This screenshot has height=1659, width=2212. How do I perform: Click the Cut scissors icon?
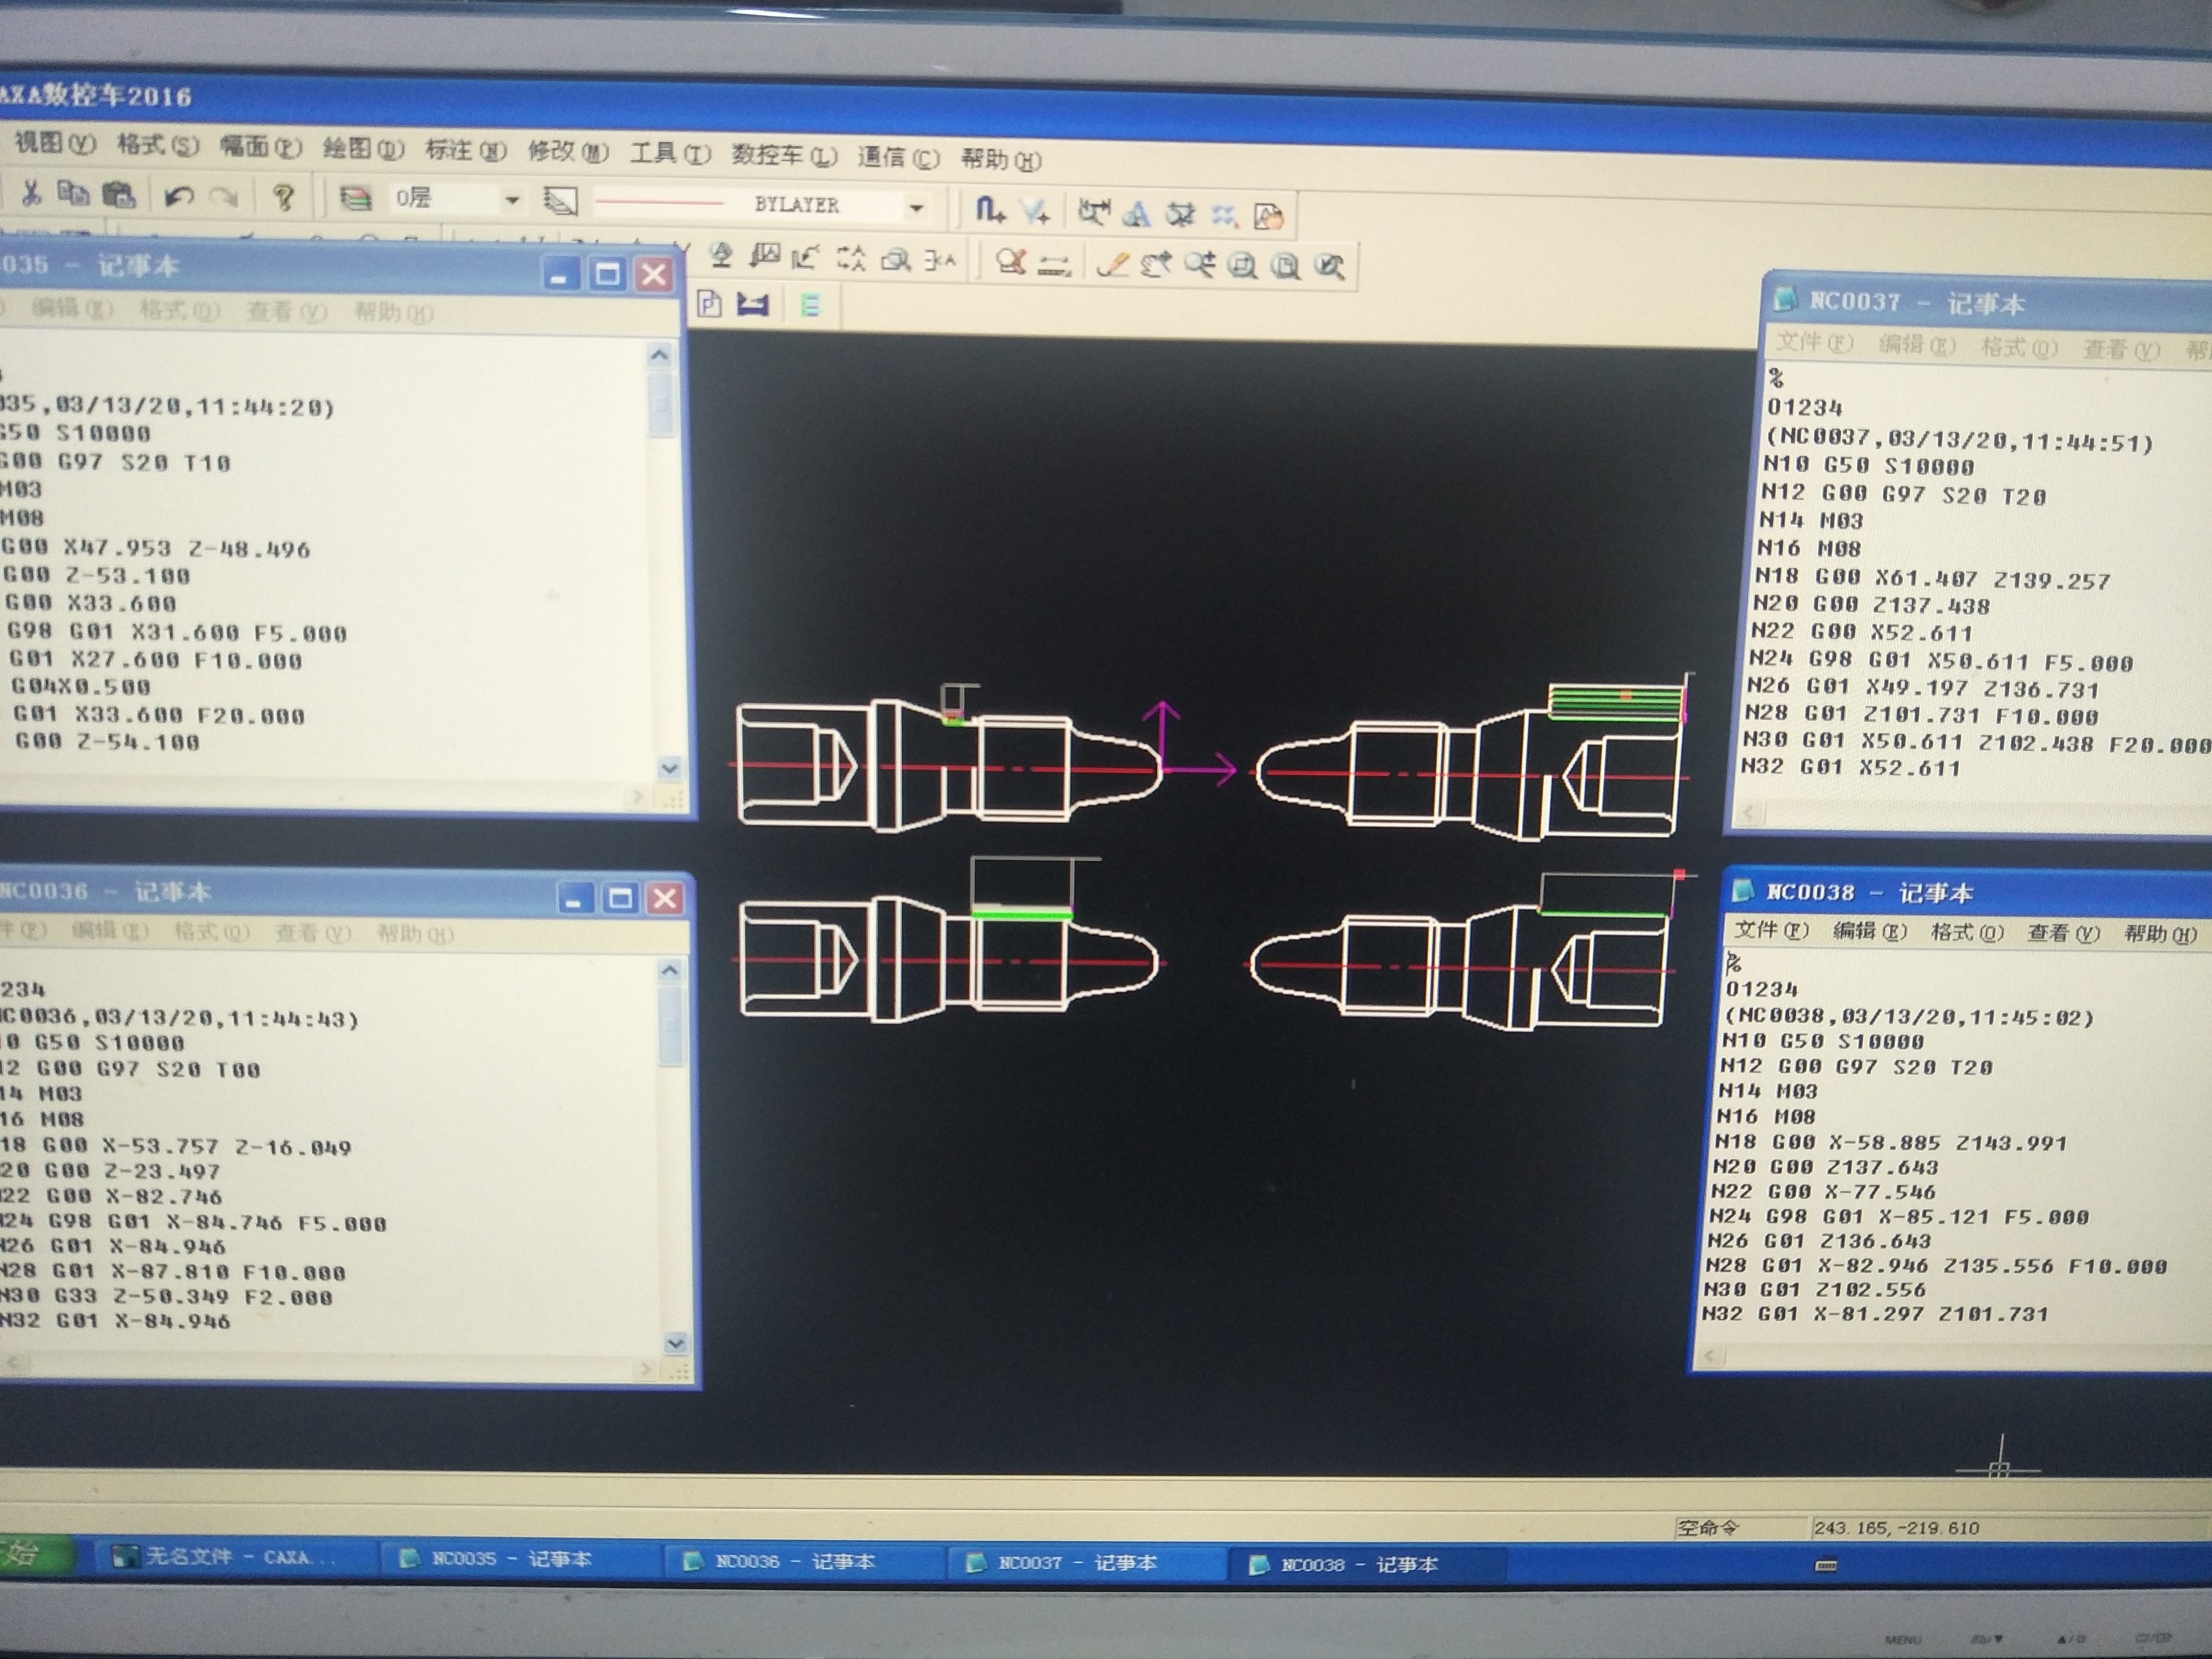[31, 194]
